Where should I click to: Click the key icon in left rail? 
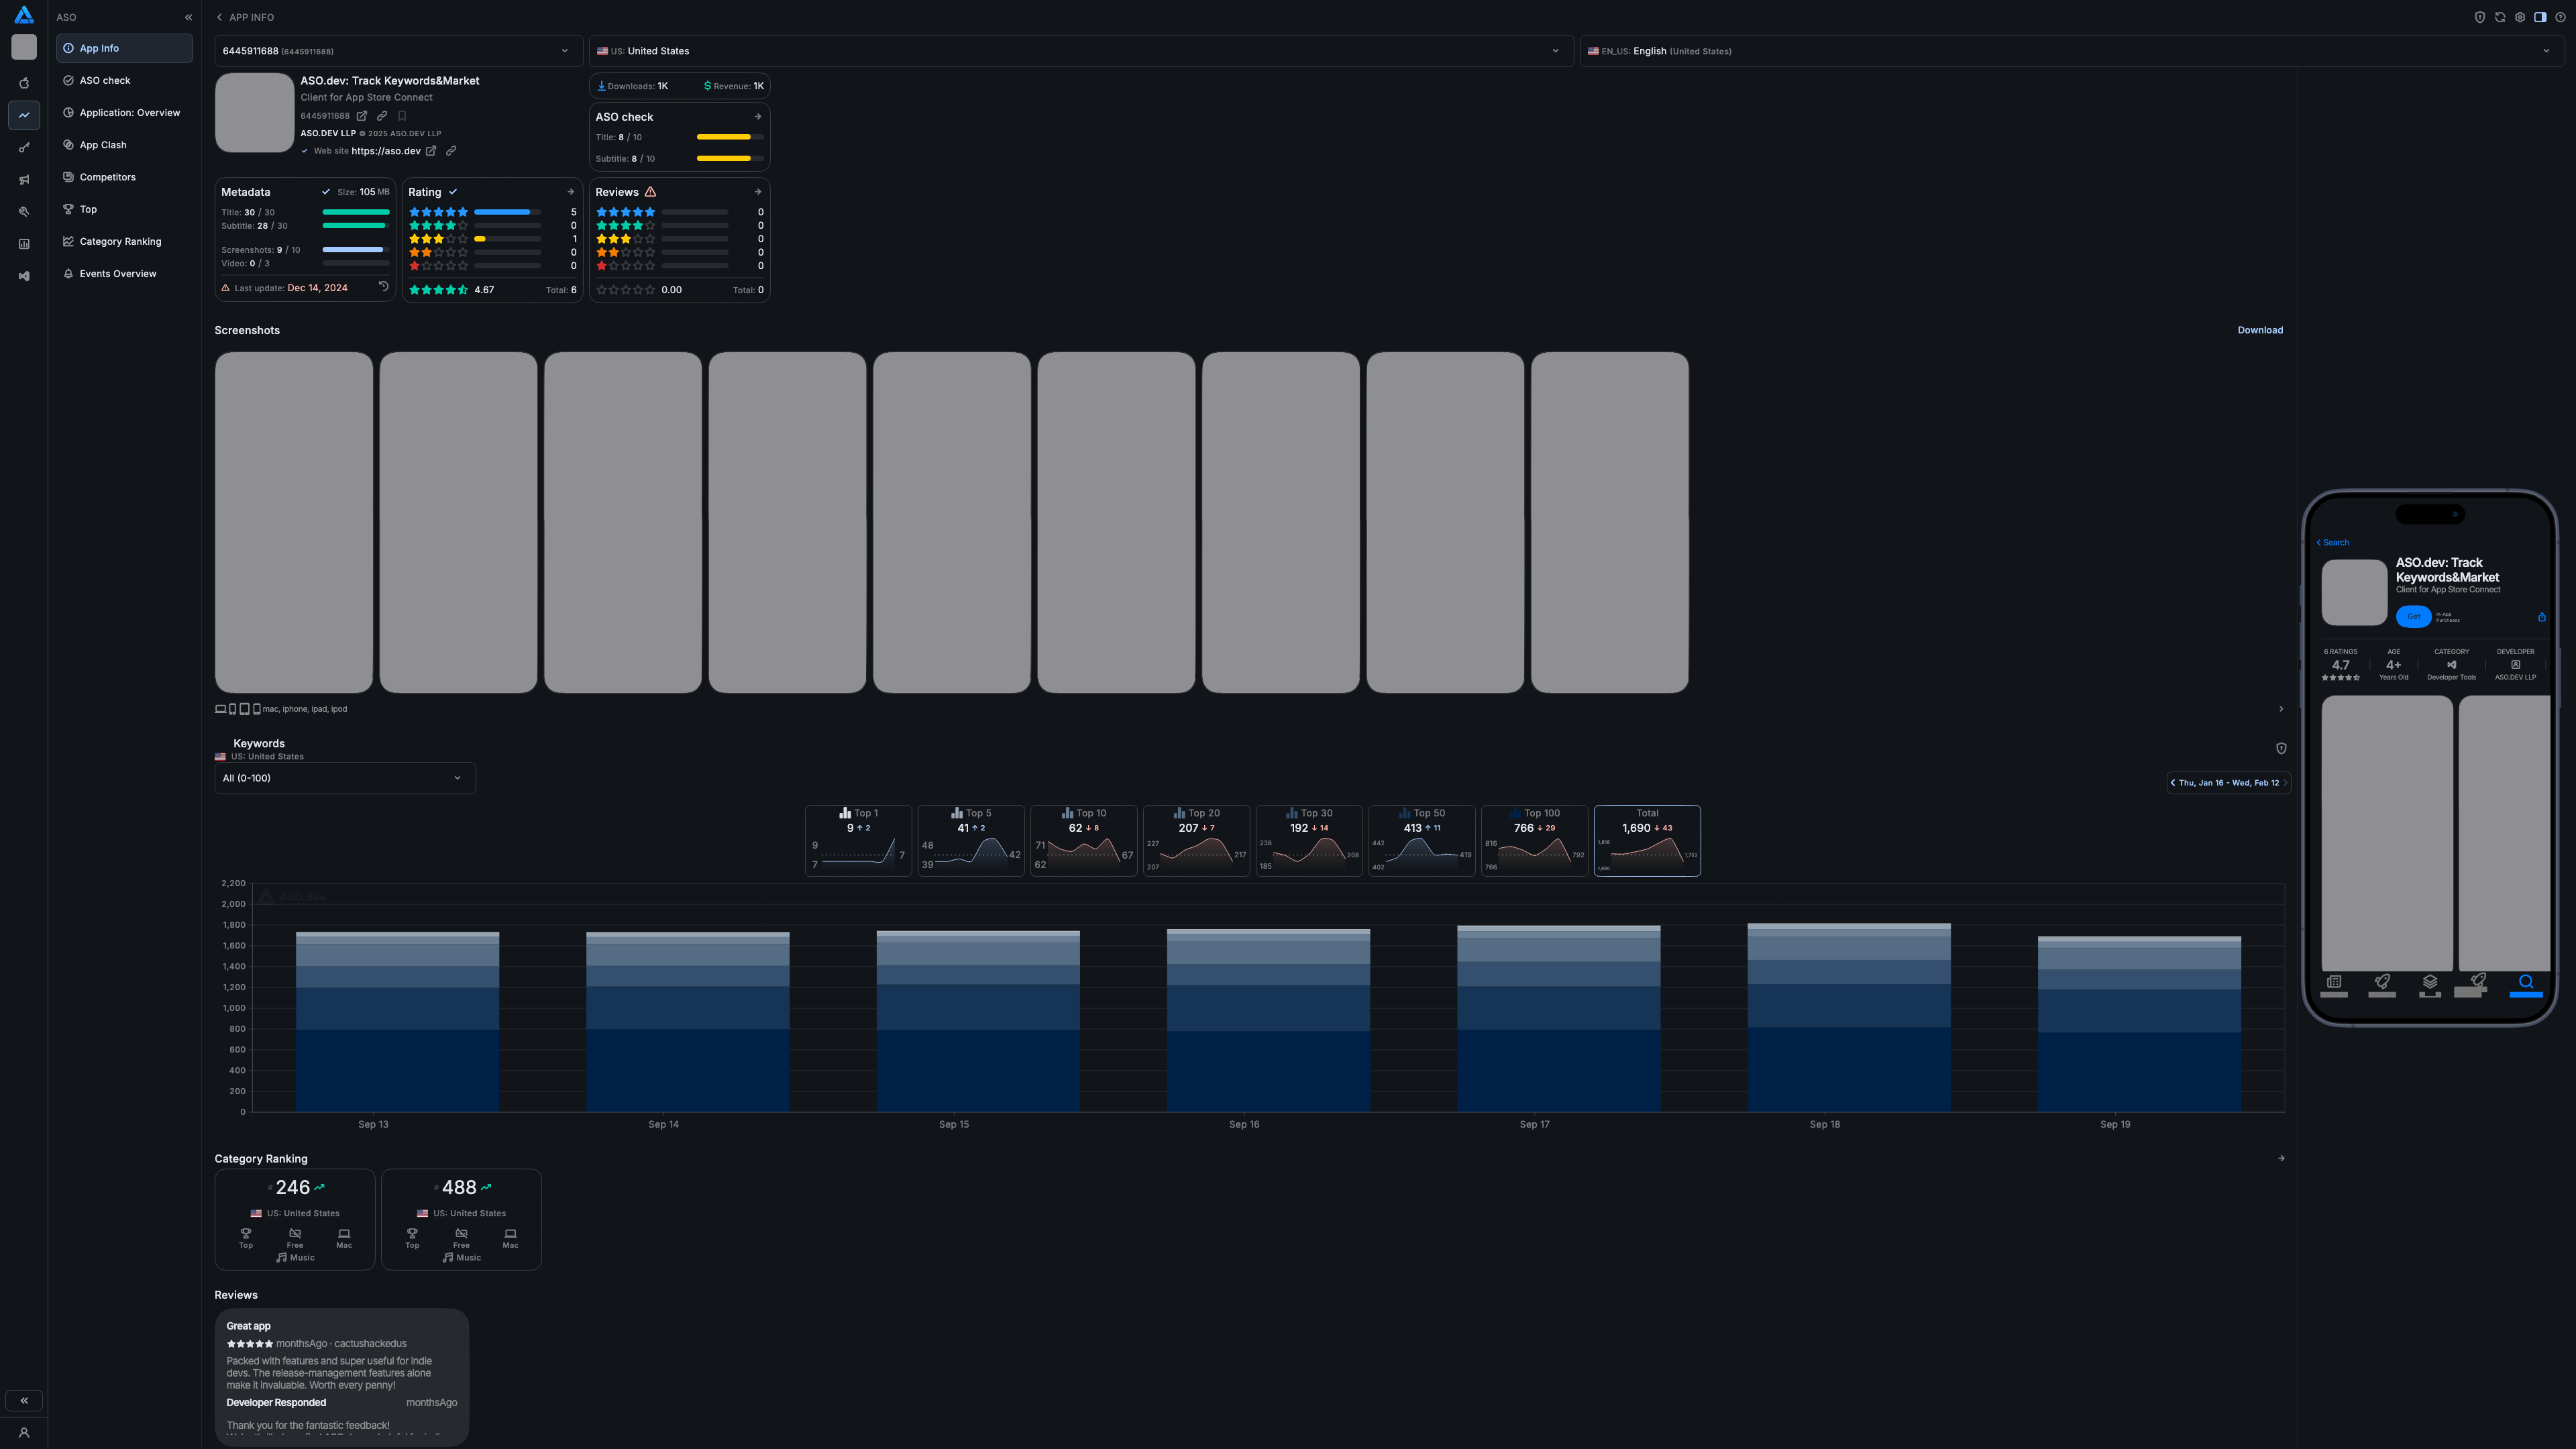tap(24, 148)
